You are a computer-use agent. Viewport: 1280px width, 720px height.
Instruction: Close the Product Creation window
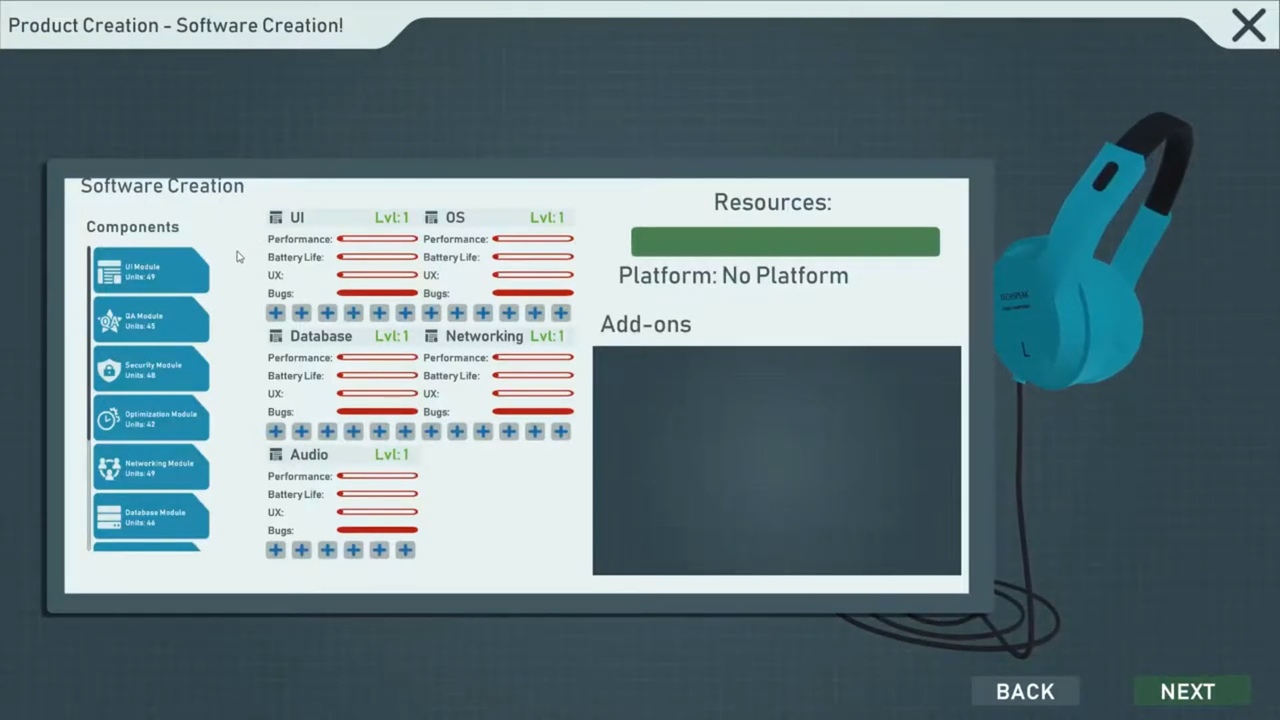tap(1248, 25)
